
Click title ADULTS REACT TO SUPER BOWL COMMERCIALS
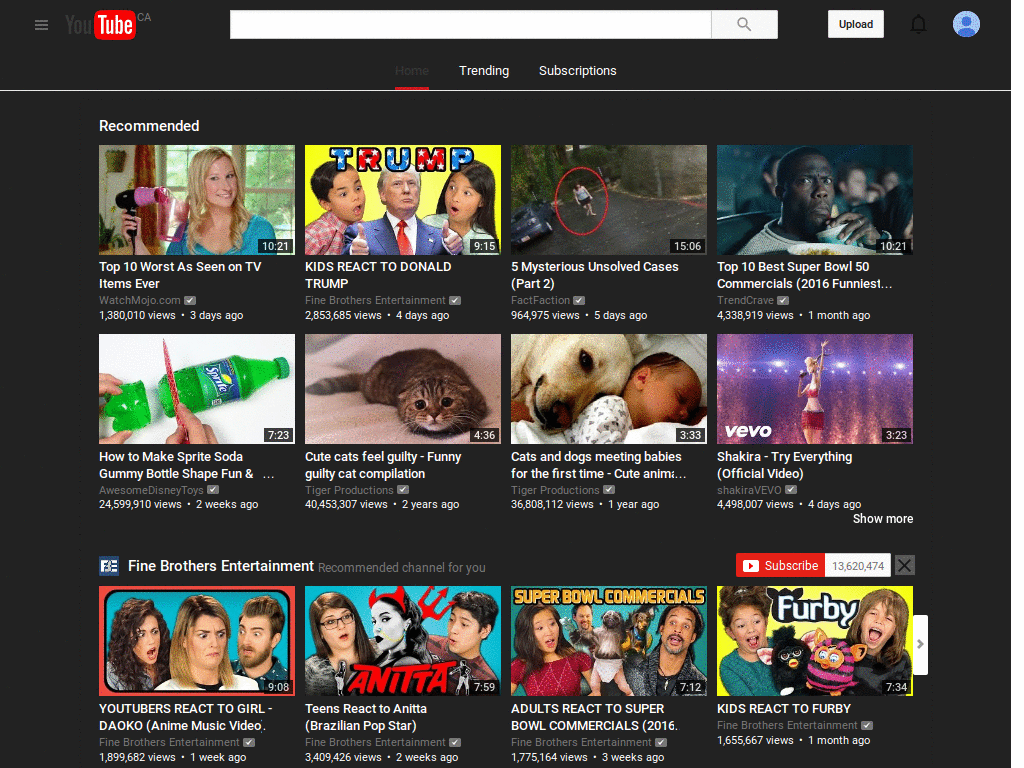point(594,717)
